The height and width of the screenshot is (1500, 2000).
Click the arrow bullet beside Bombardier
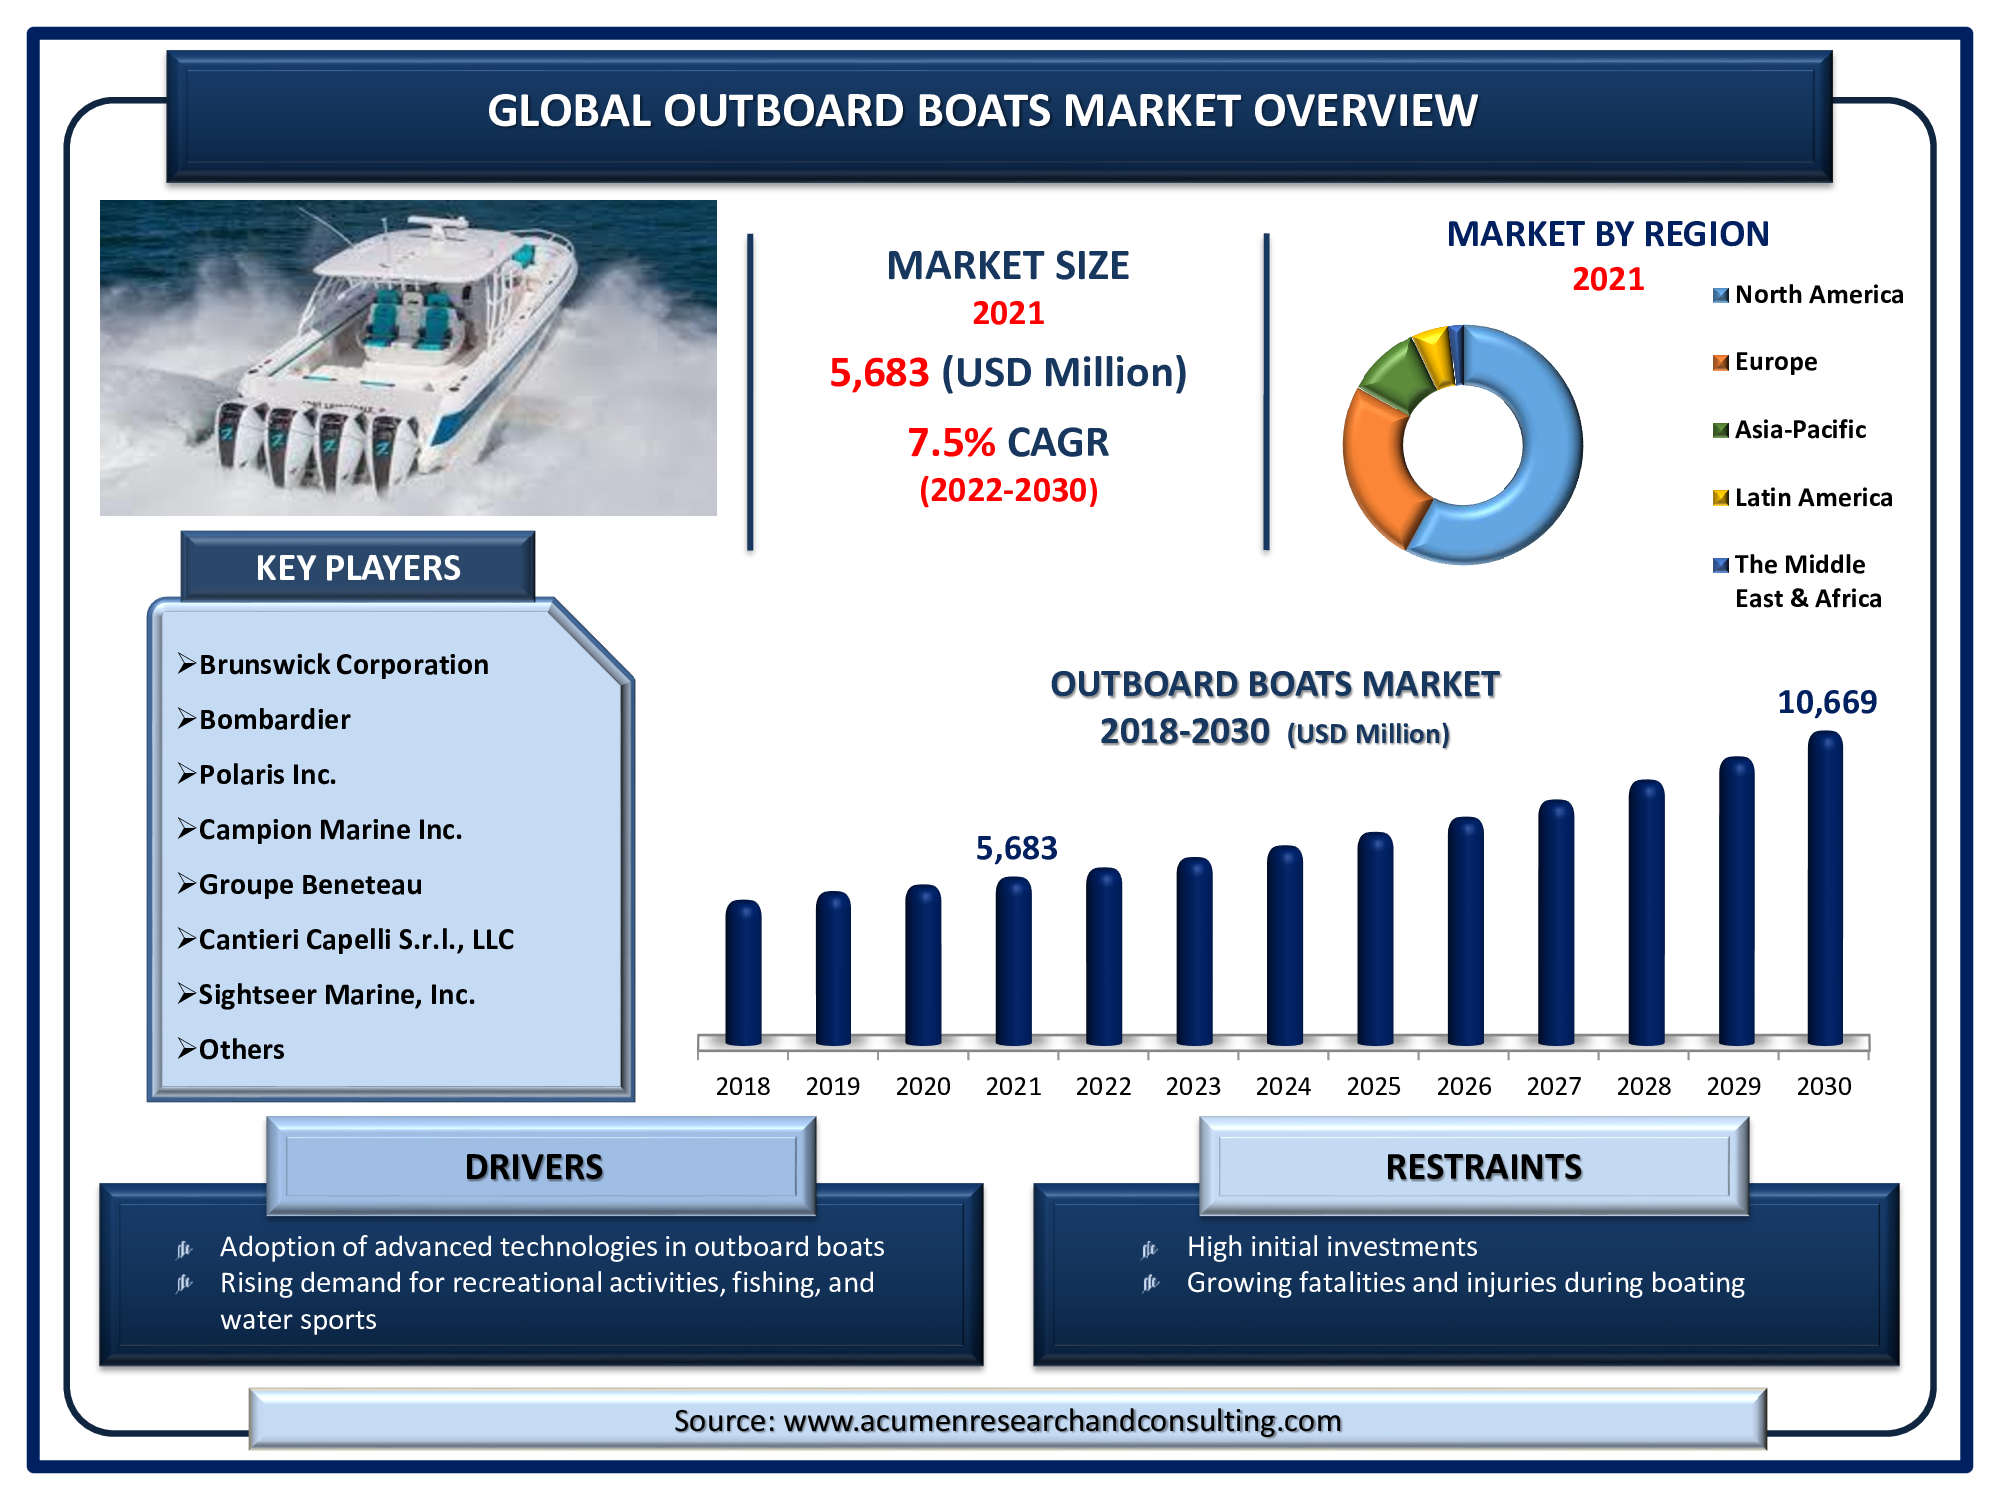186,718
